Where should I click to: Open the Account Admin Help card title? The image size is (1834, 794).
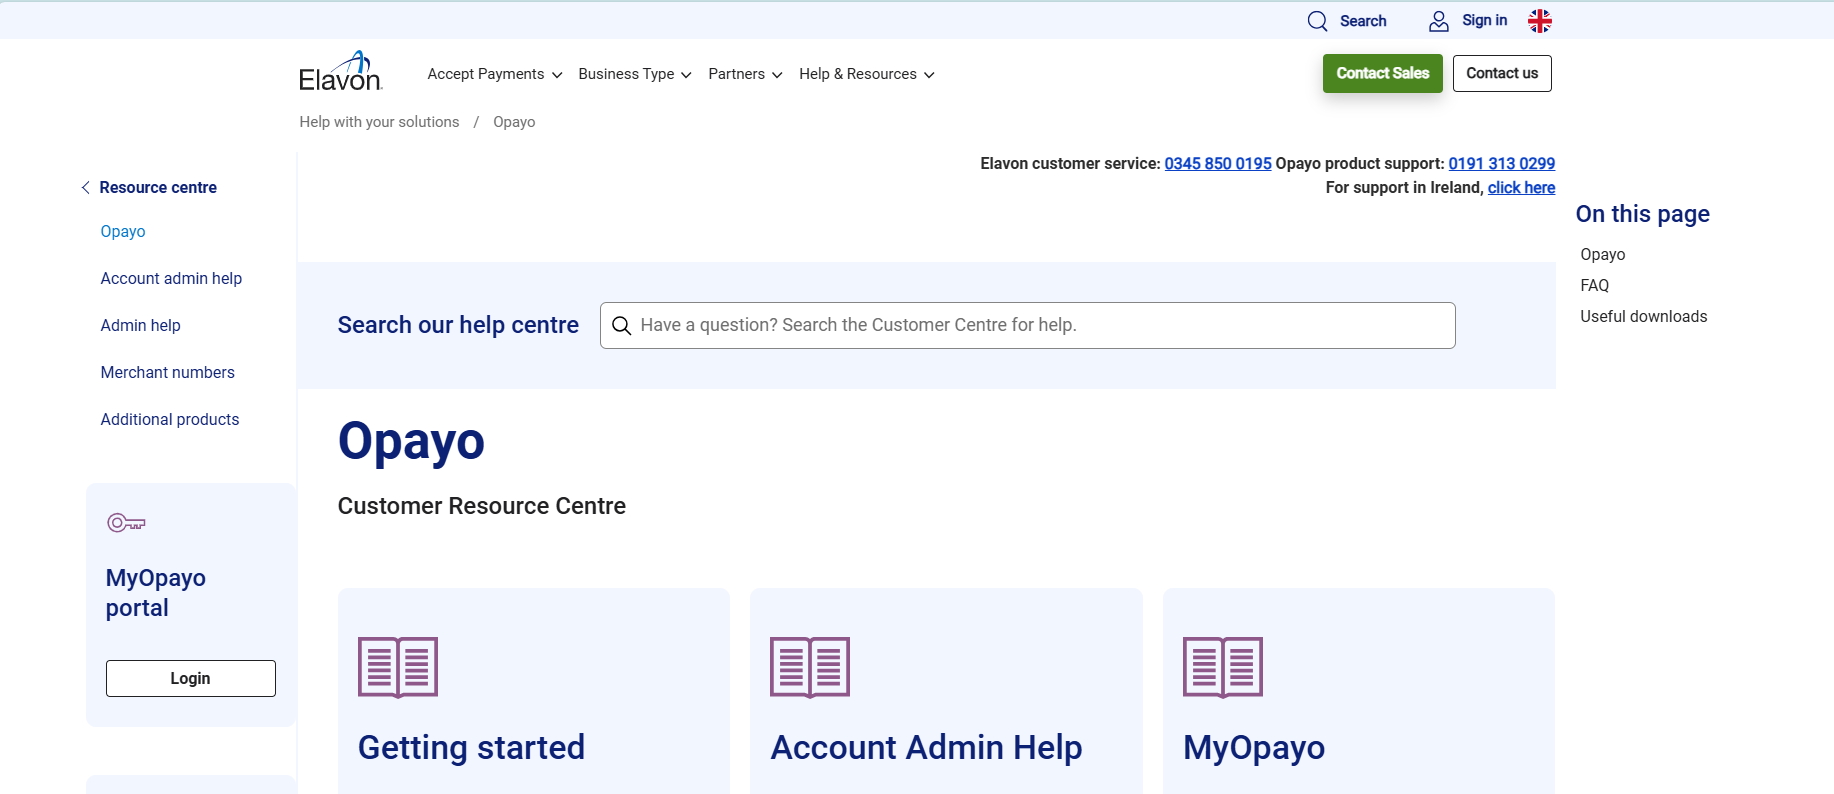(x=926, y=748)
